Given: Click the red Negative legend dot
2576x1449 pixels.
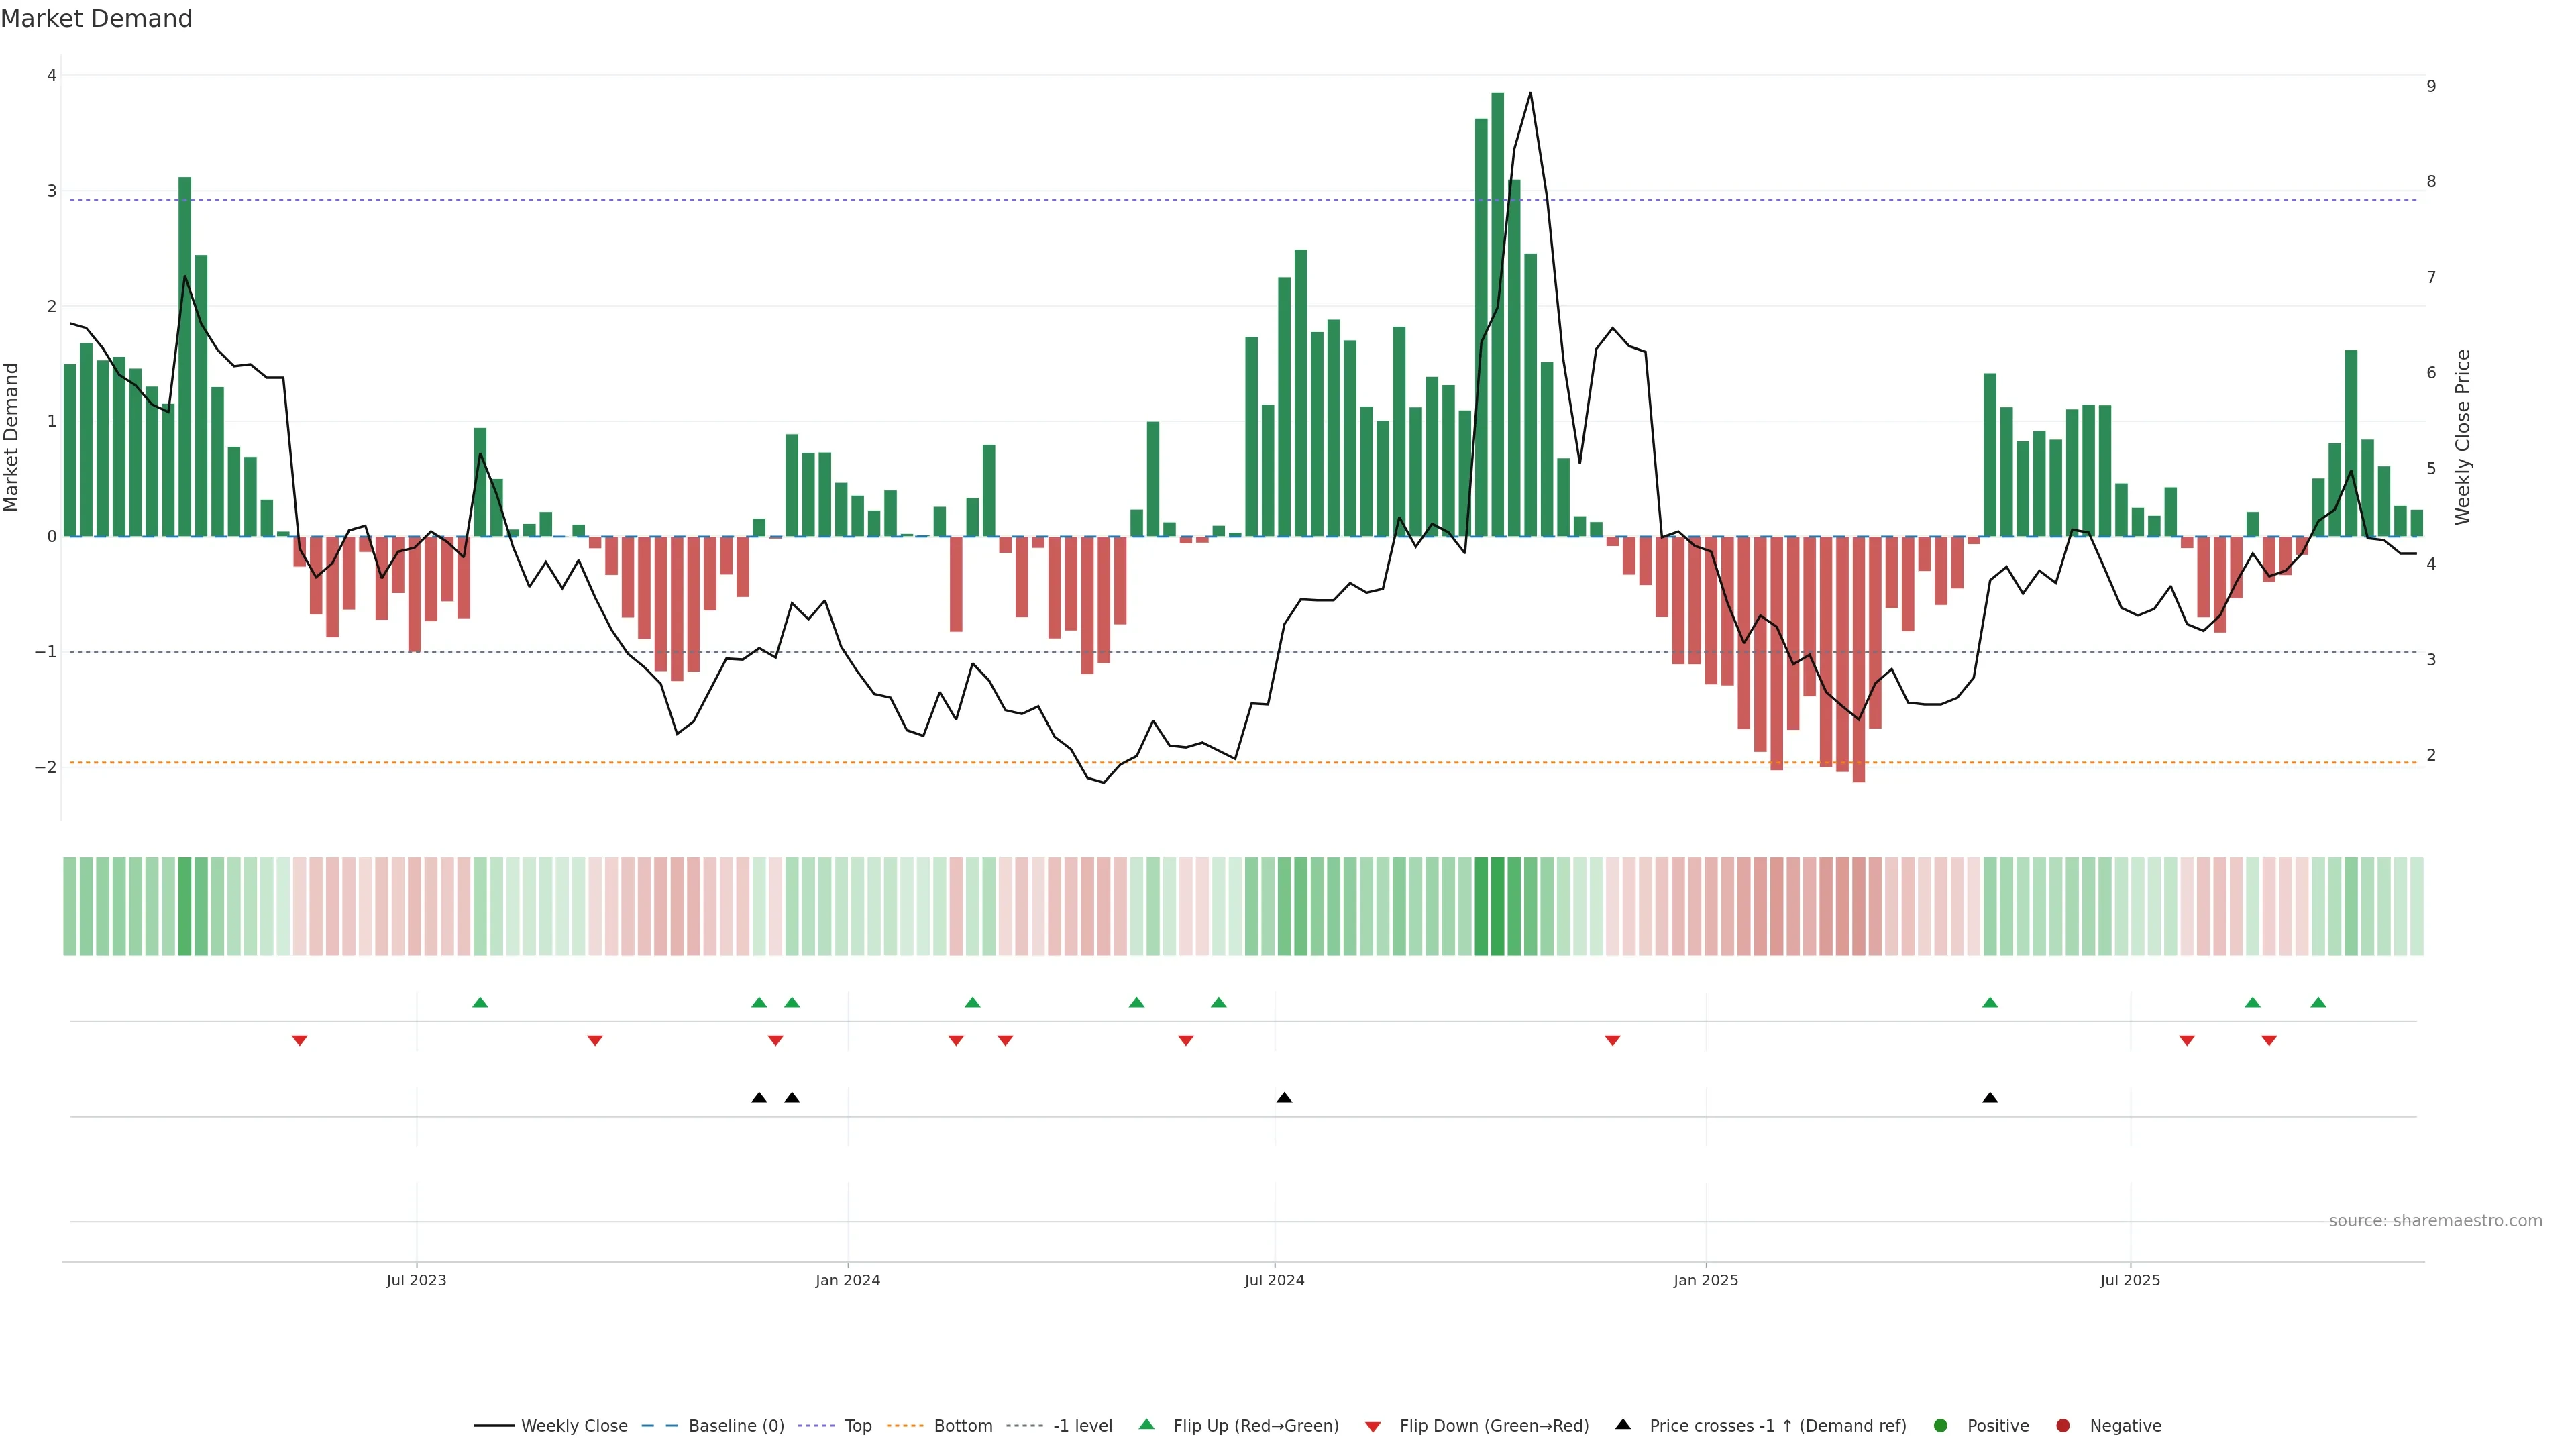Looking at the screenshot, I should click(x=2062, y=1425).
